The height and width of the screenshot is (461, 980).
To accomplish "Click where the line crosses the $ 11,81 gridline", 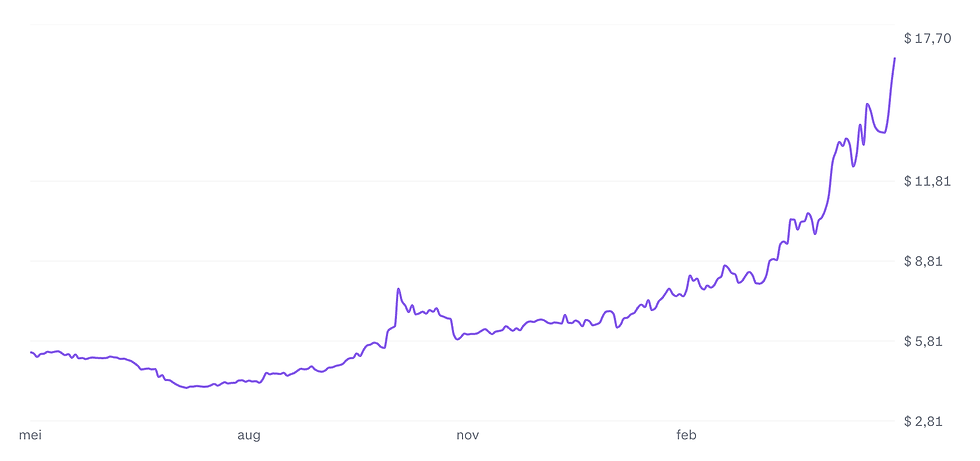I will point(831,182).
